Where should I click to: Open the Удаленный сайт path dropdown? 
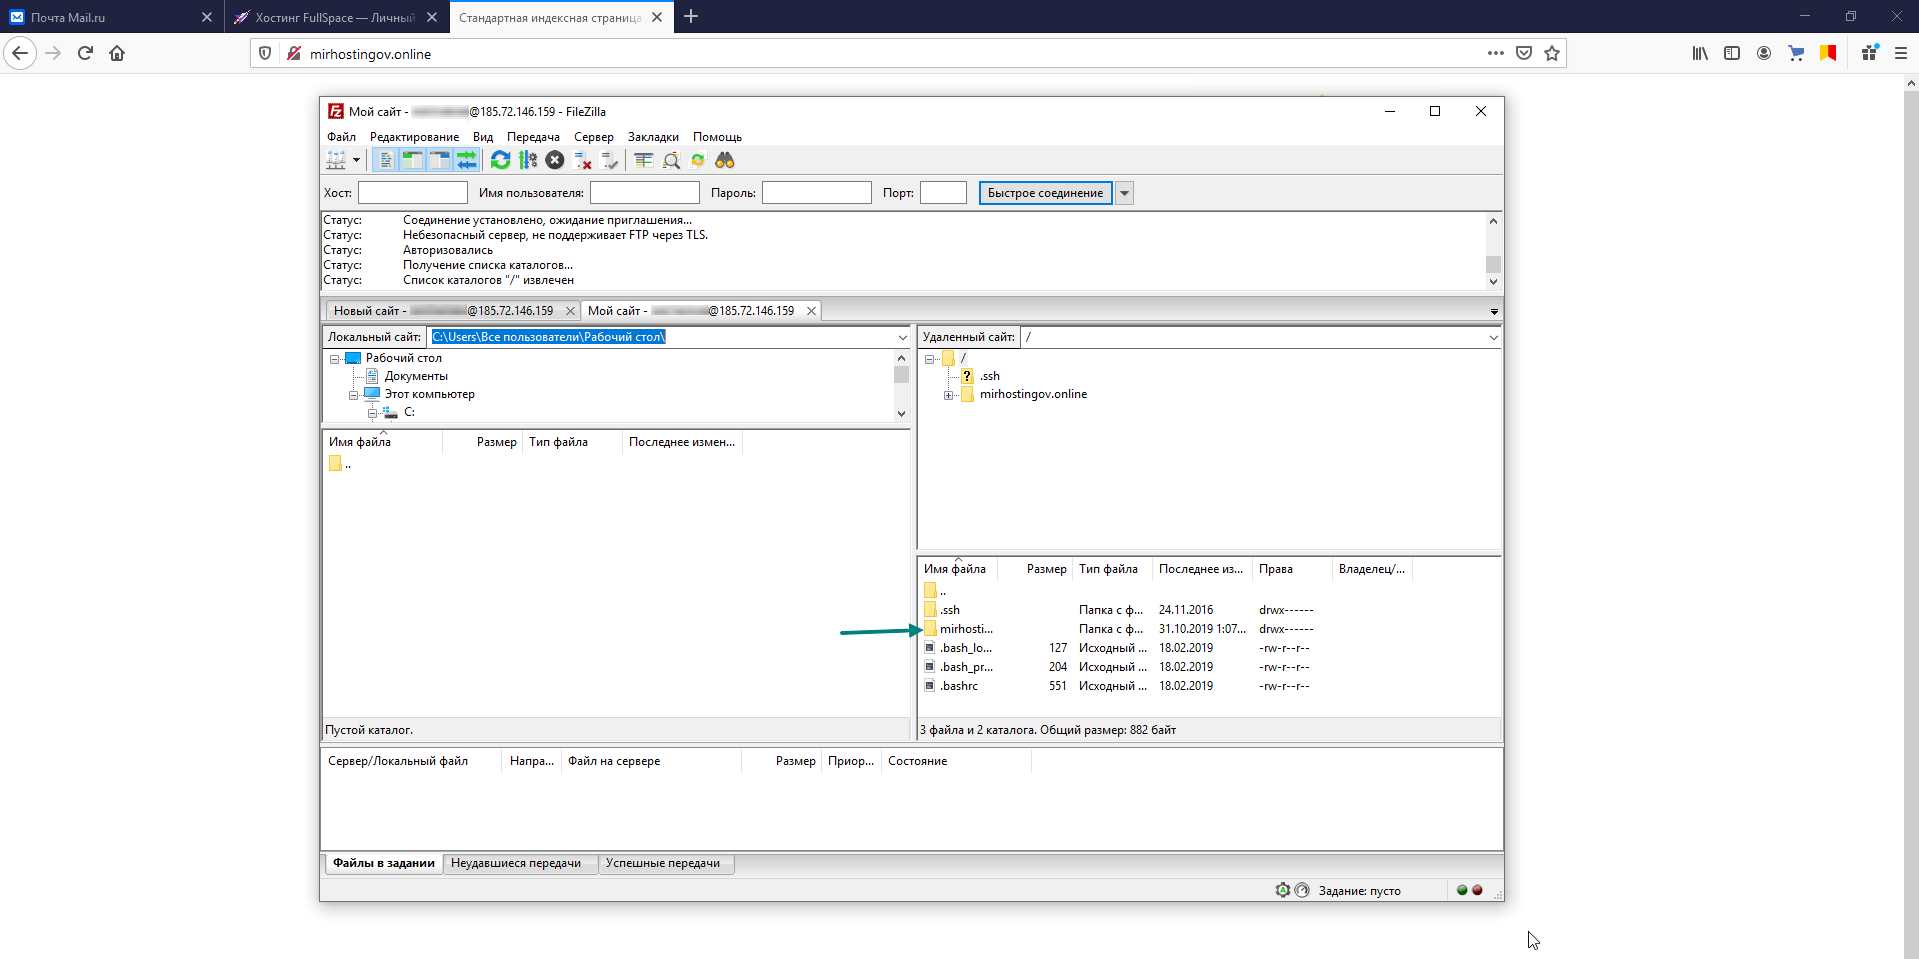[x=1493, y=338]
